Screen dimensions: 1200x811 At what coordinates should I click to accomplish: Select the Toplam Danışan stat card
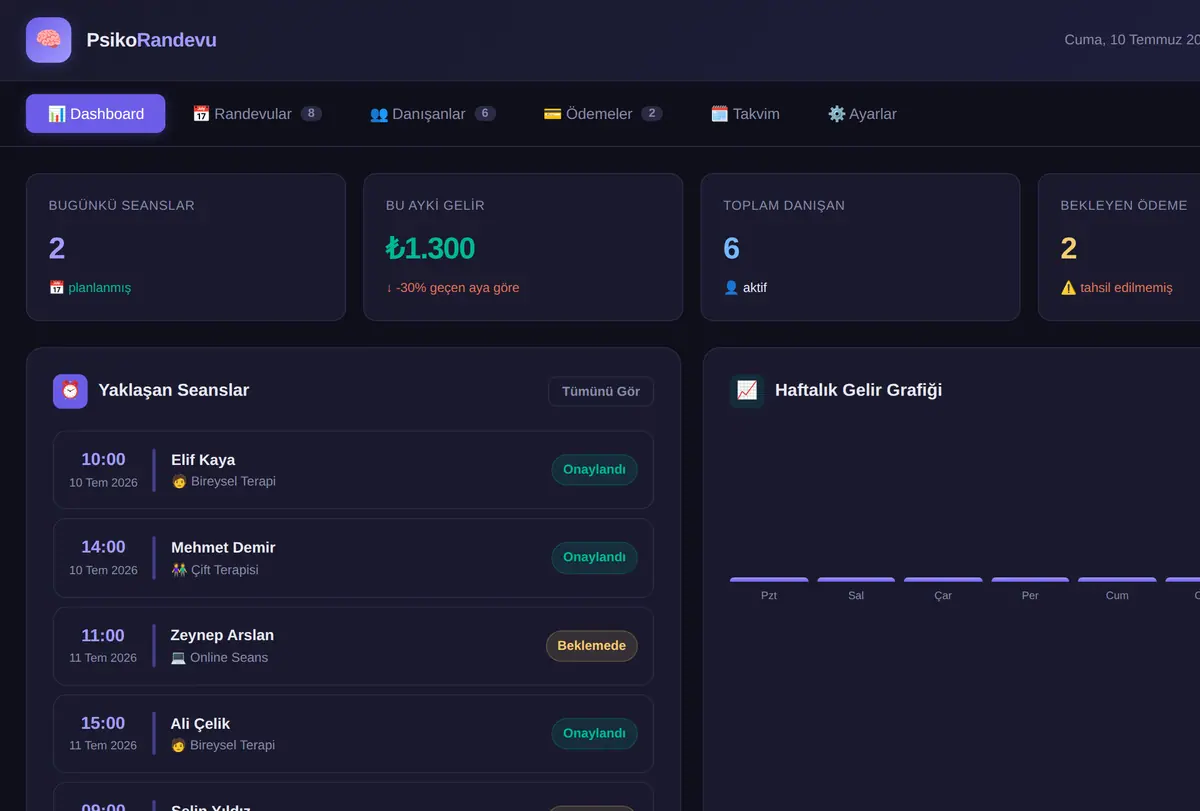pyautogui.click(x=861, y=247)
